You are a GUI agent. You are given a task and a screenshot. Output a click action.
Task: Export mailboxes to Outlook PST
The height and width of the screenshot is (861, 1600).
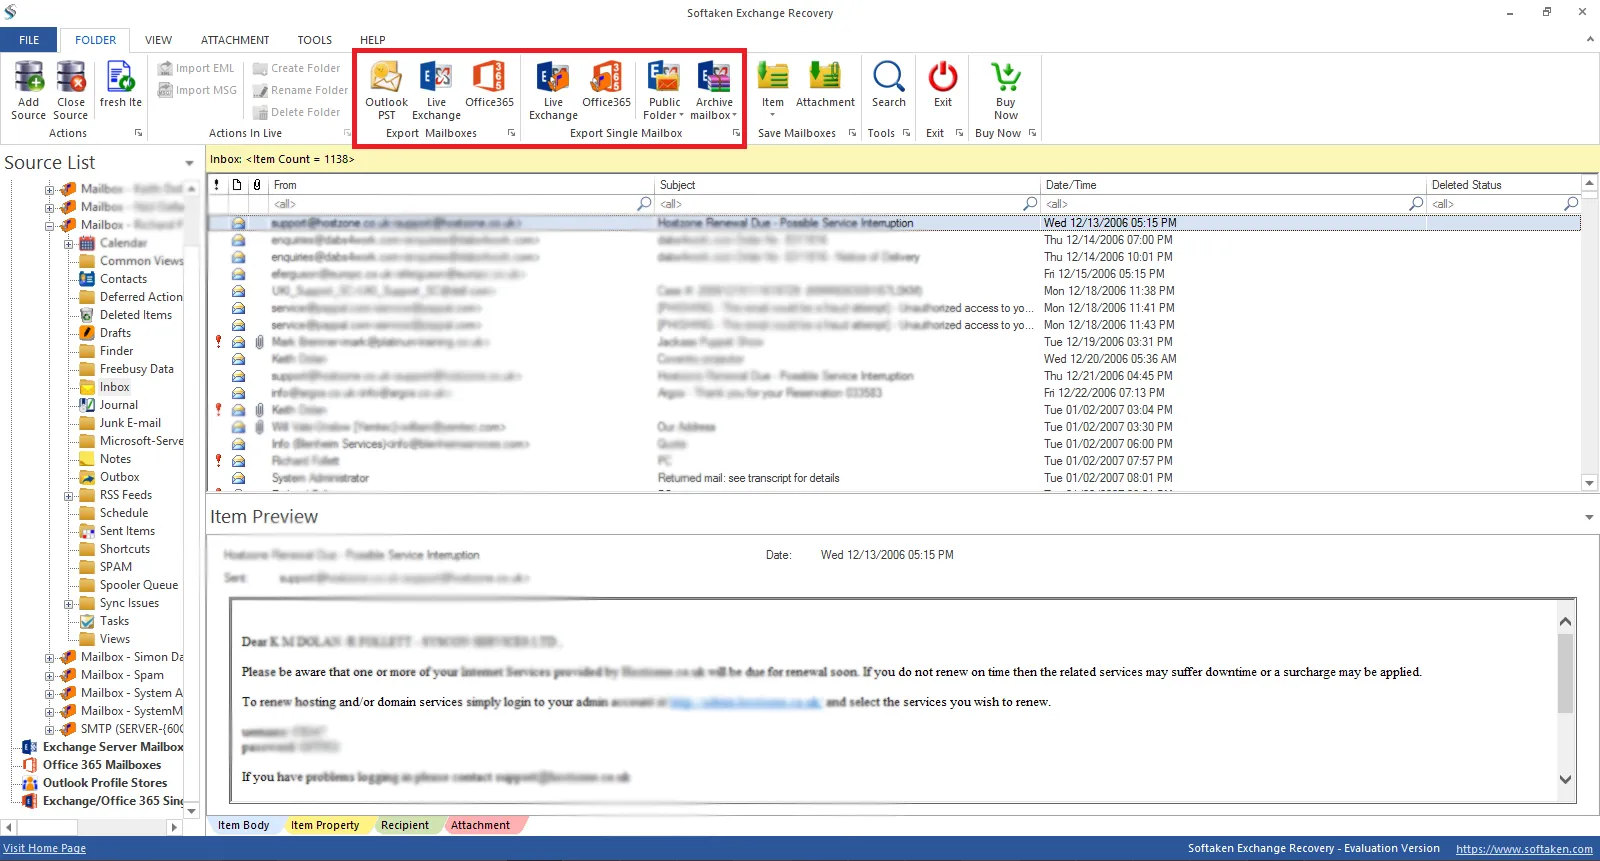[386, 90]
